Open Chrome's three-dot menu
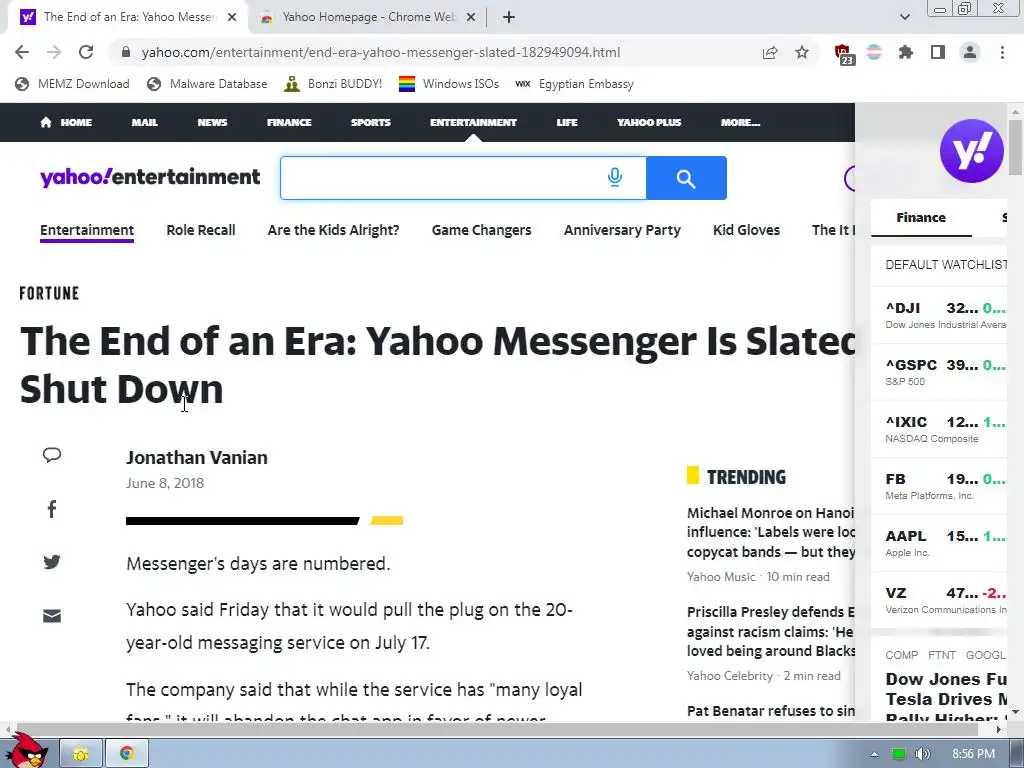 pyautogui.click(x=1002, y=52)
